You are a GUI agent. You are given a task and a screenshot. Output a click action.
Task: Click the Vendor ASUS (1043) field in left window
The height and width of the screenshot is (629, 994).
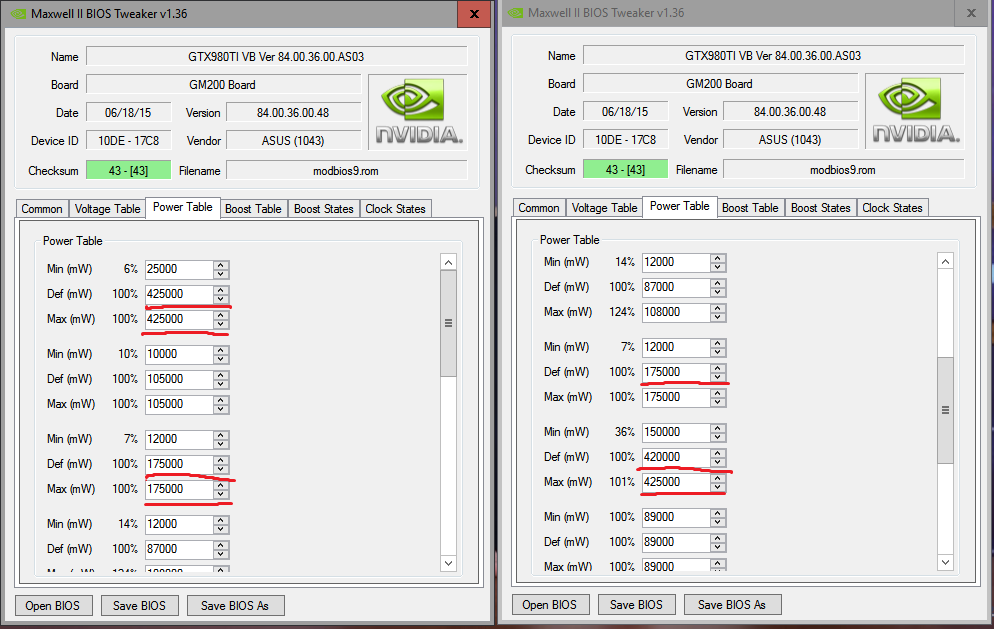click(x=294, y=141)
